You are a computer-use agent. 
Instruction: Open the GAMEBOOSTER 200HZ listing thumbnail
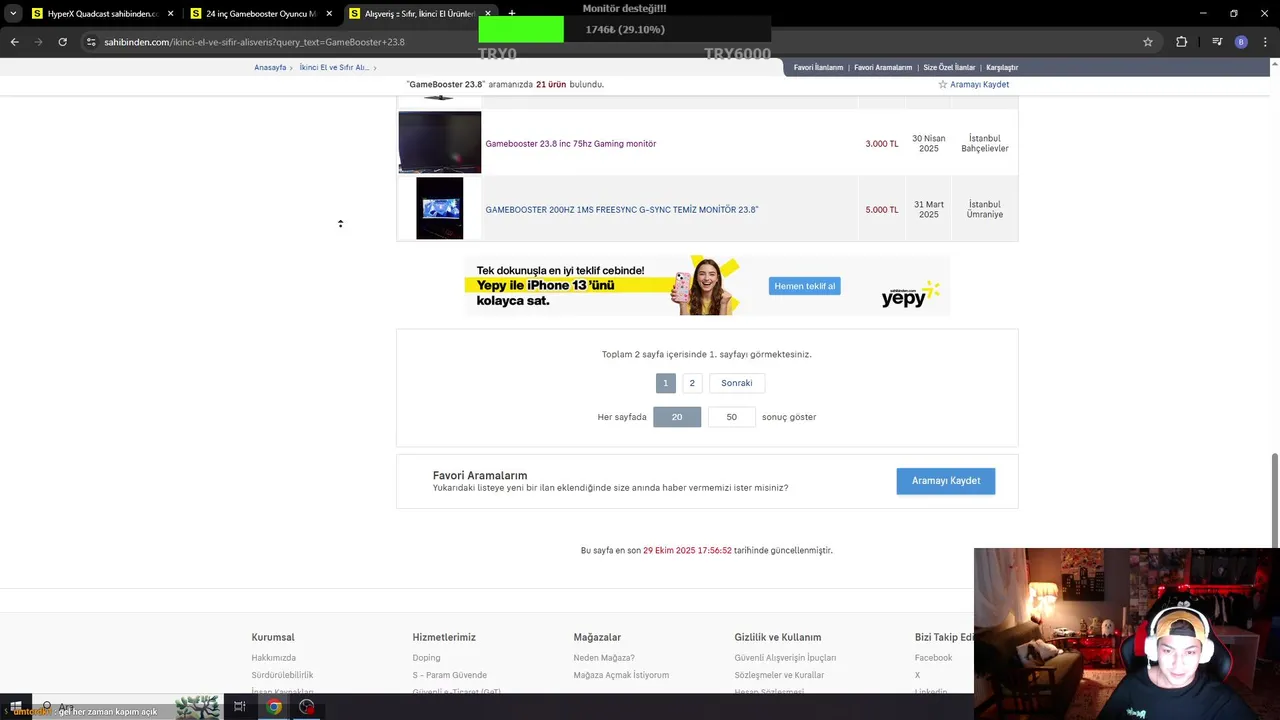[440, 208]
